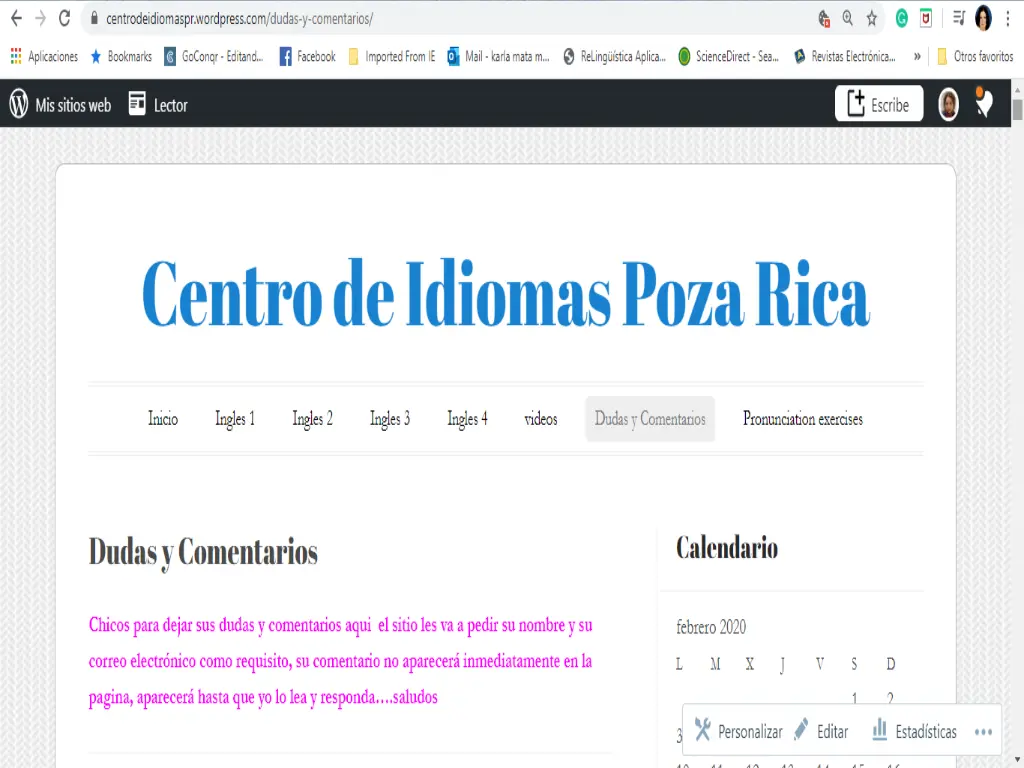
Task: Open the Ingles 3 menu item
Action: 390,419
